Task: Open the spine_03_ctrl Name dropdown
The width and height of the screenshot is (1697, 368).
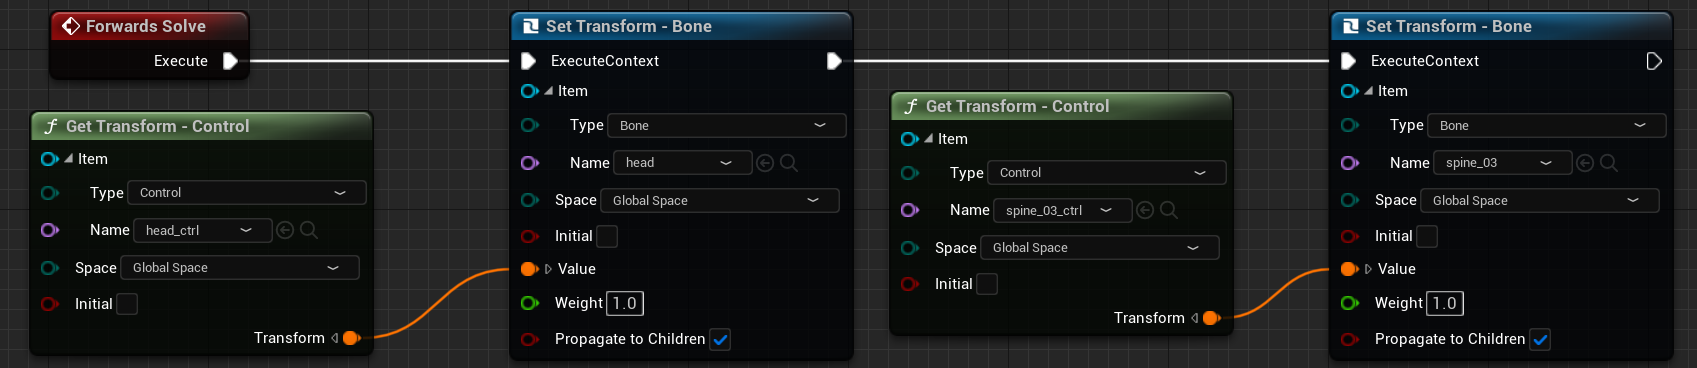Action: tap(1063, 210)
